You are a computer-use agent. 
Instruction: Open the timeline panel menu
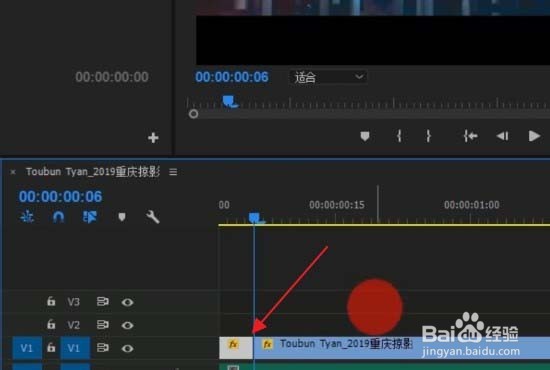click(173, 172)
